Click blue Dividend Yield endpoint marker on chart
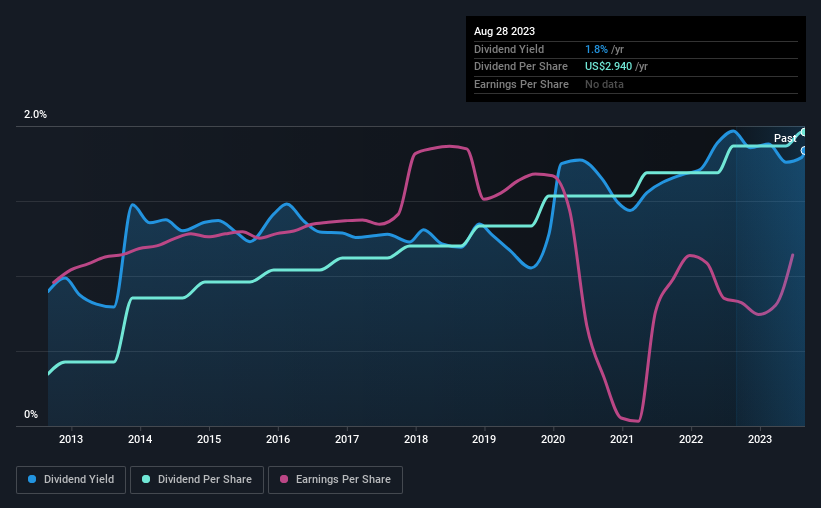The height and width of the screenshot is (508, 821). coord(804,151)
